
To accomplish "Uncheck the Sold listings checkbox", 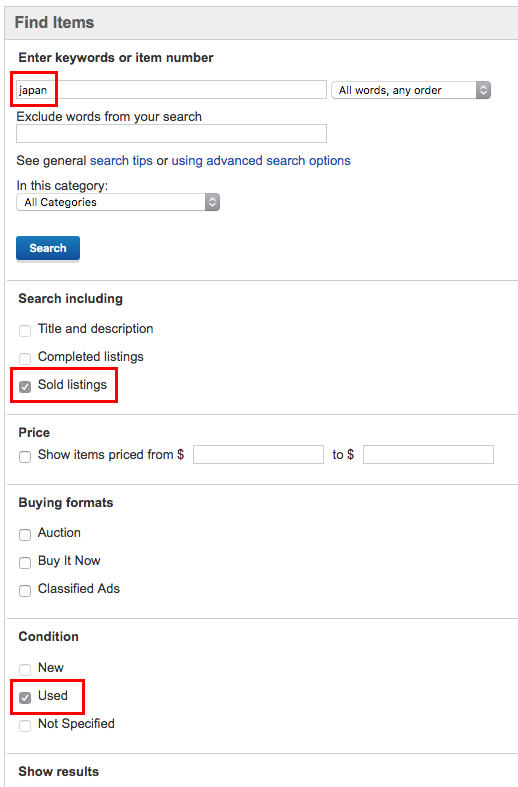I will click(x=25, y=386).
